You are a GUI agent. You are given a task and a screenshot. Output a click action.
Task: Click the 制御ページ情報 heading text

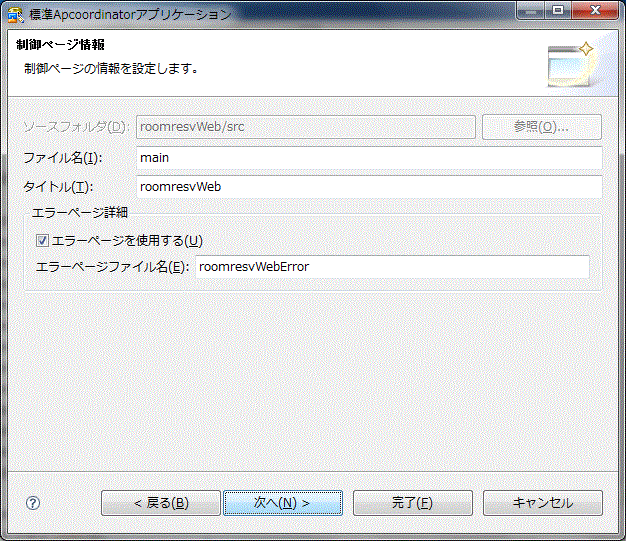(60, 44)
